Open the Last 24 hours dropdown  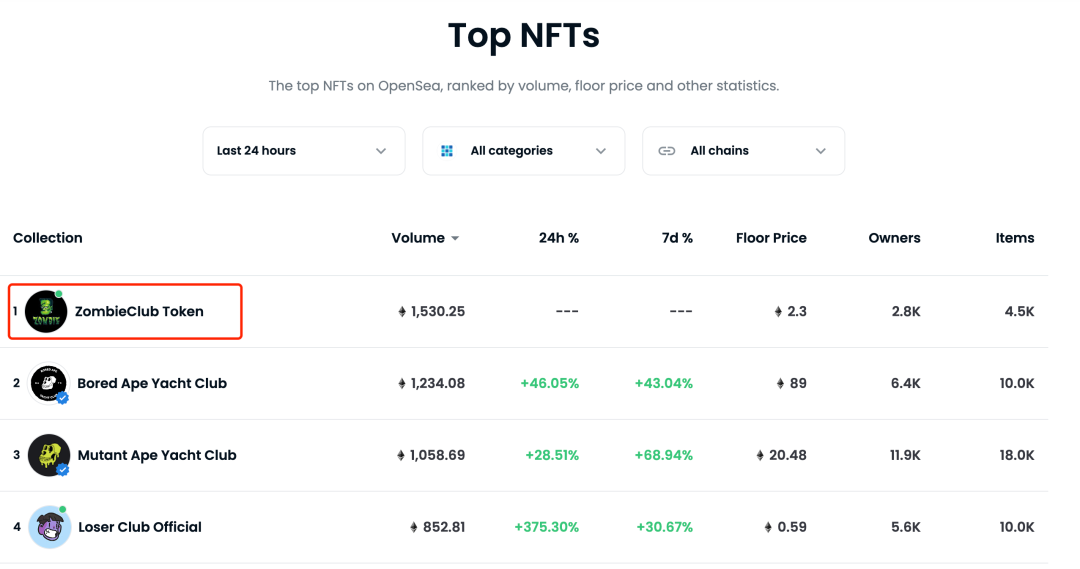point(303,151)
